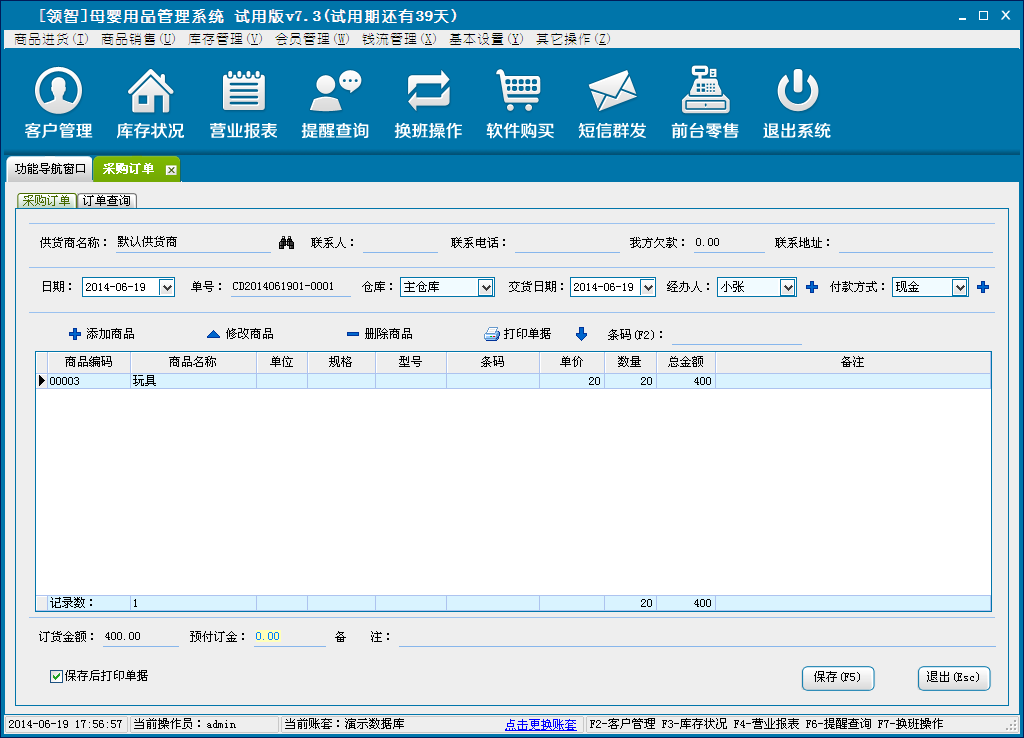The width and height of the screenshot is (1024, 738).
Task: Expand the 经办人 handler dropdown
Action: pos(788,288)
